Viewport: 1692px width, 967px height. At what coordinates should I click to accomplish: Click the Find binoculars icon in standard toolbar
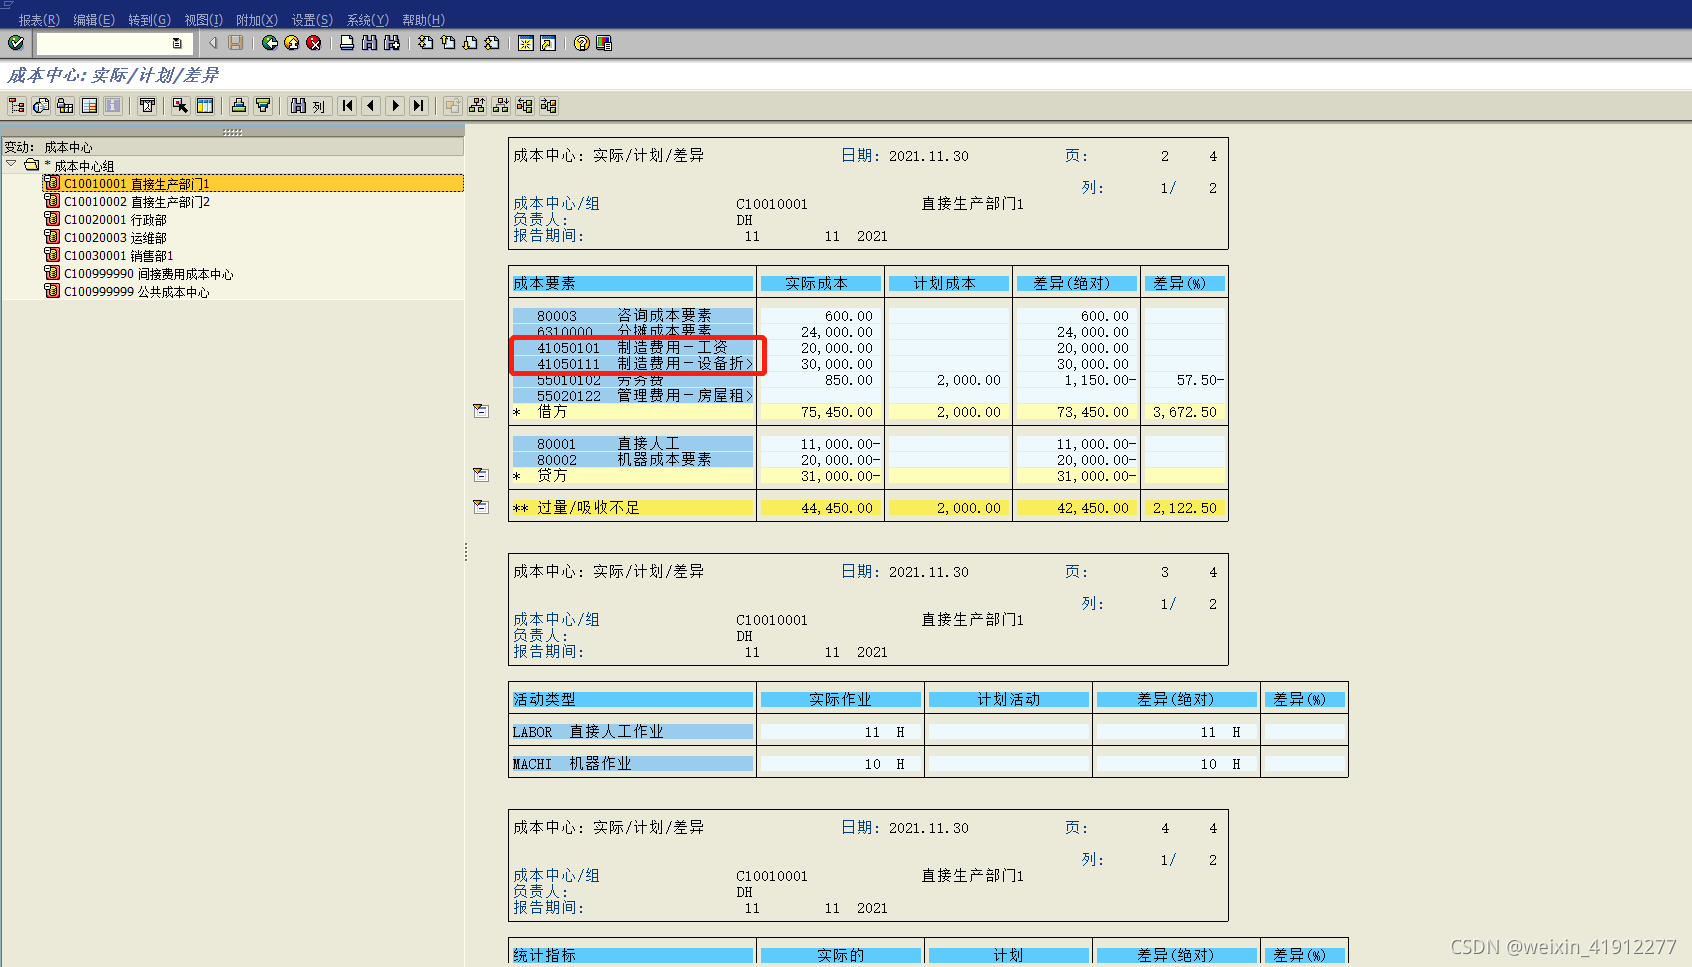point(370,43)
